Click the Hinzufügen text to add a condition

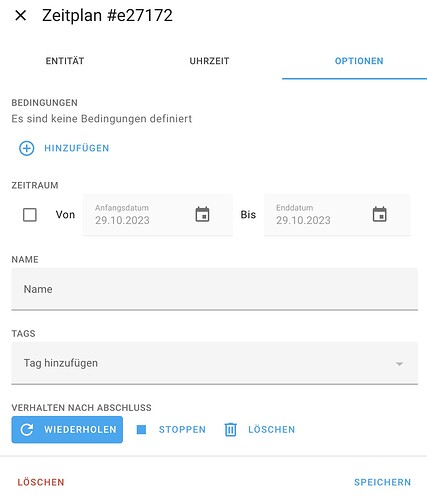coord(77,148)
